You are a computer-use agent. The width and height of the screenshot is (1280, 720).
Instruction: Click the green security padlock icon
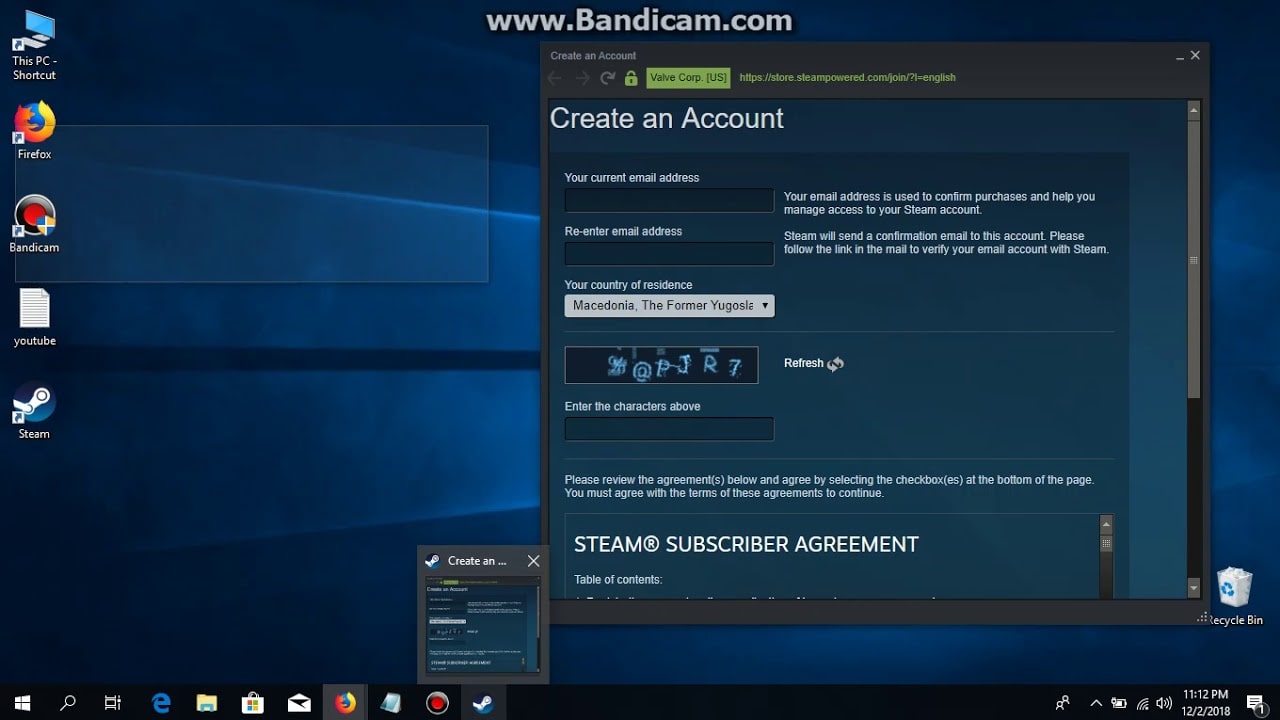(631, 78)
